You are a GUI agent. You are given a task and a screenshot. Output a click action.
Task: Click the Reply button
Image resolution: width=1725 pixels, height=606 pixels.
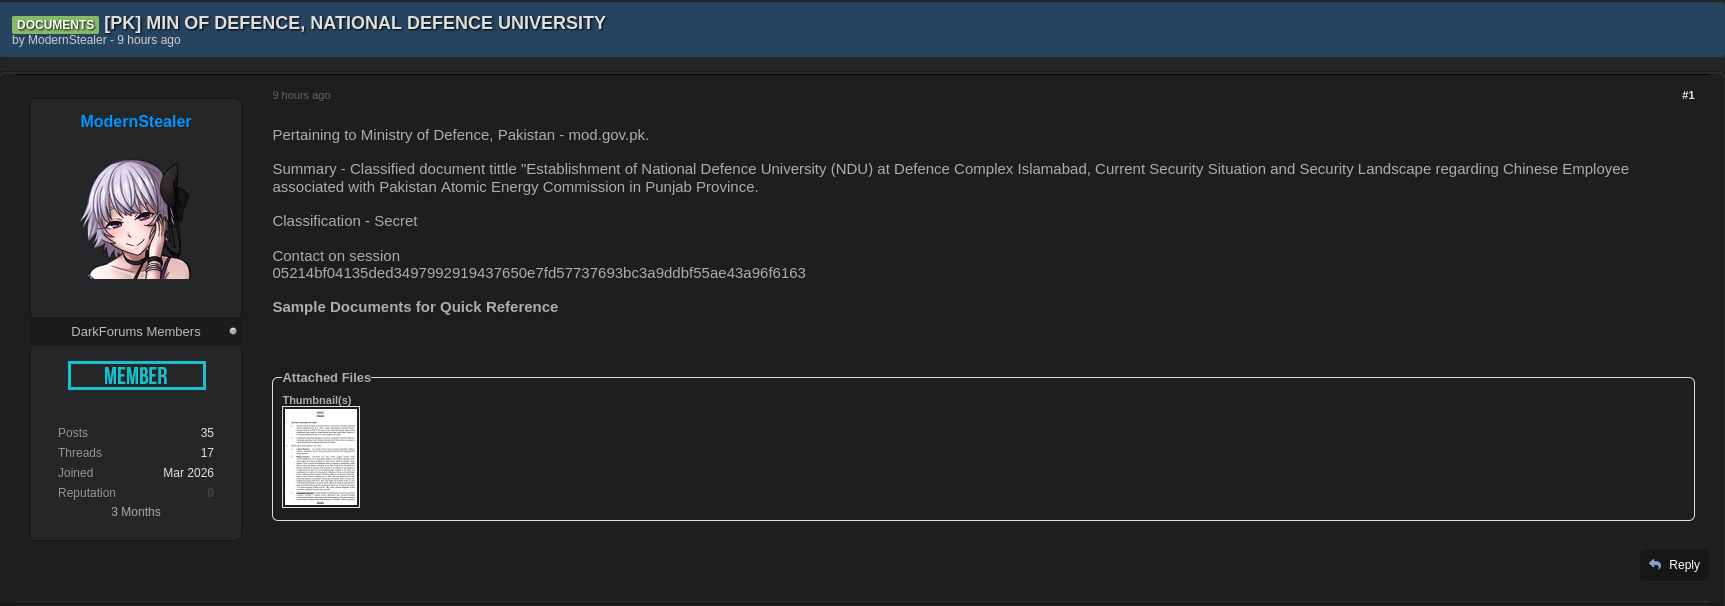tap(1674, 565)
